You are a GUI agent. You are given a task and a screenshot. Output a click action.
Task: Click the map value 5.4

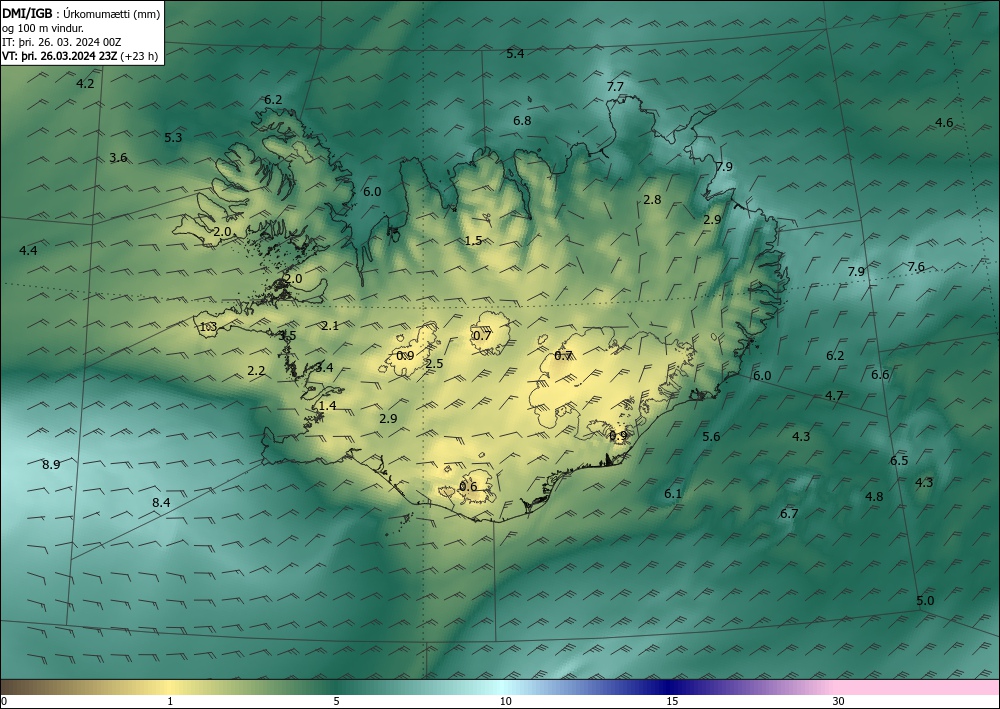click(x=515, y=54)
